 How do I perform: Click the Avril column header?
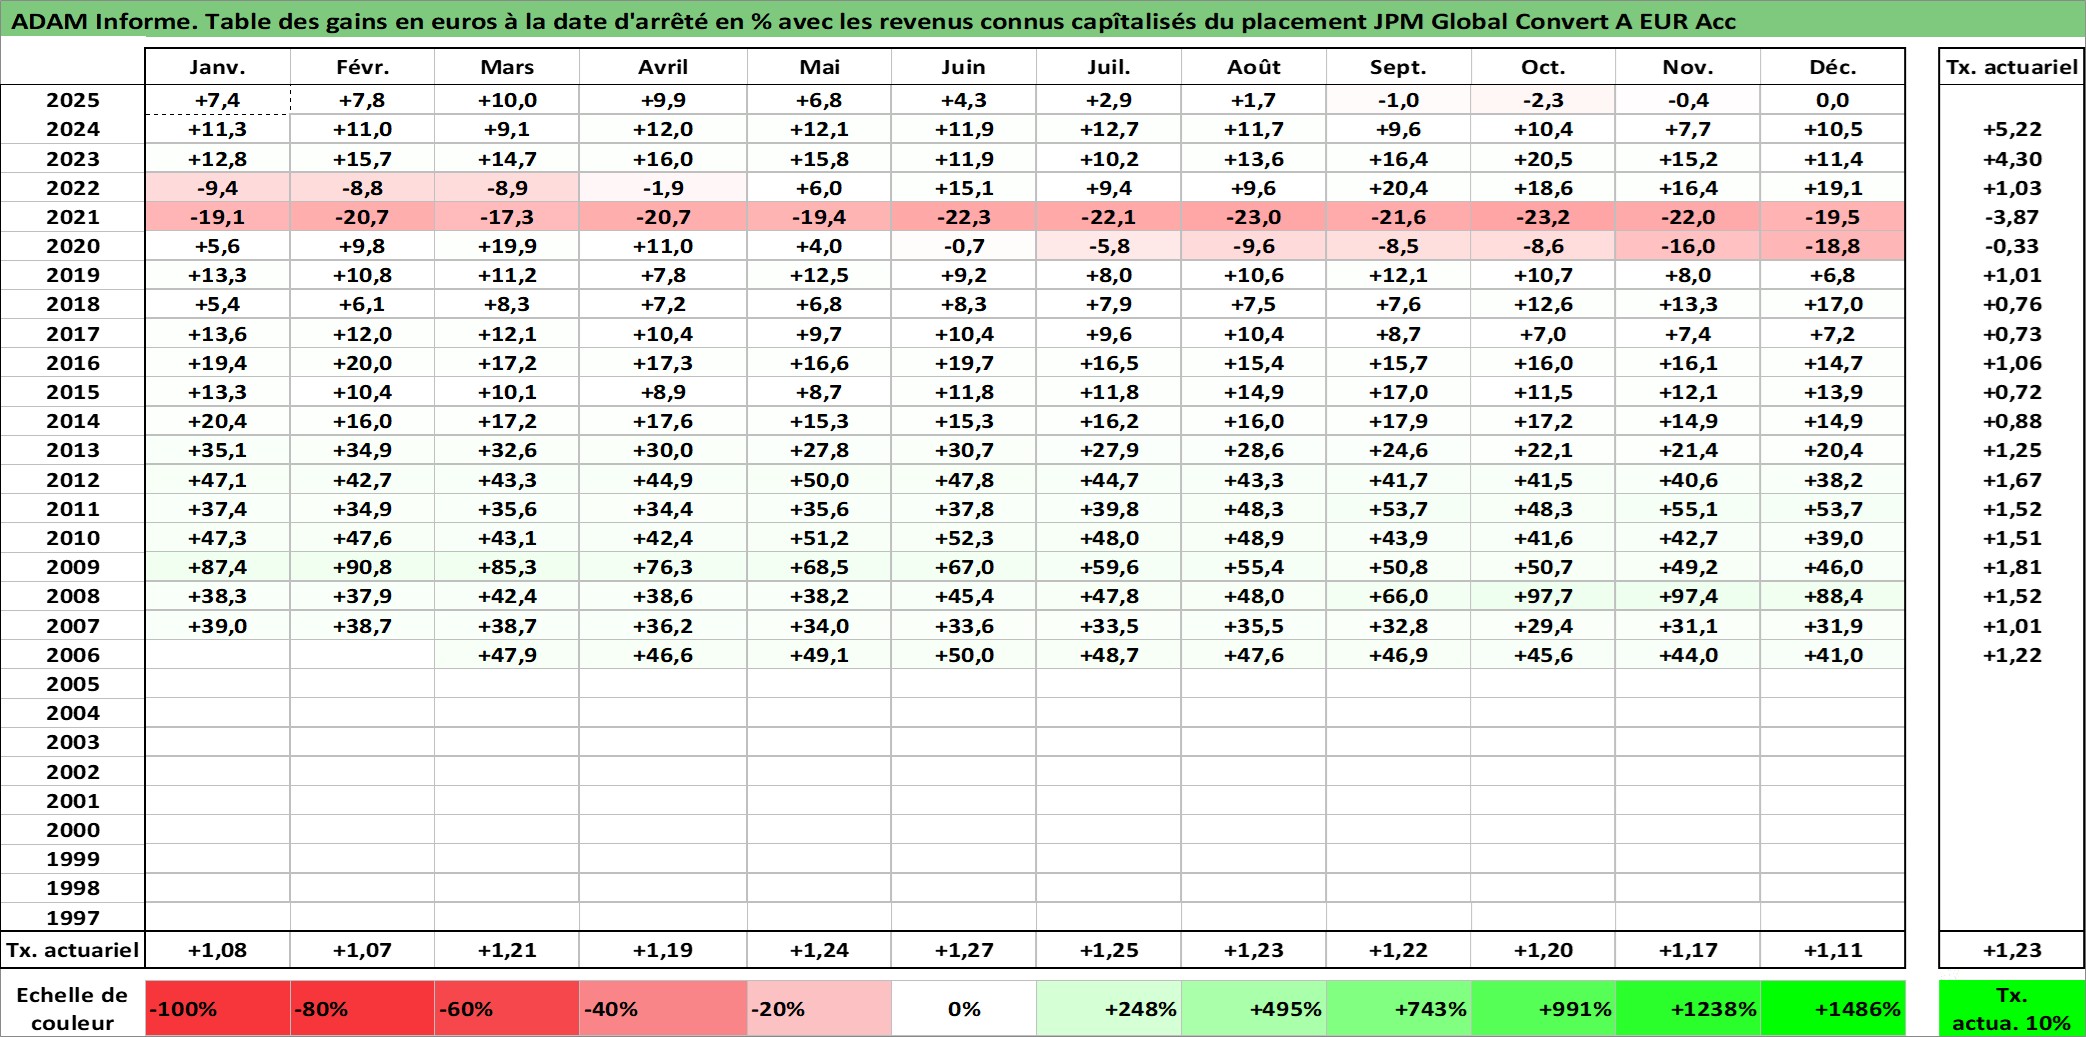[663, 67]
